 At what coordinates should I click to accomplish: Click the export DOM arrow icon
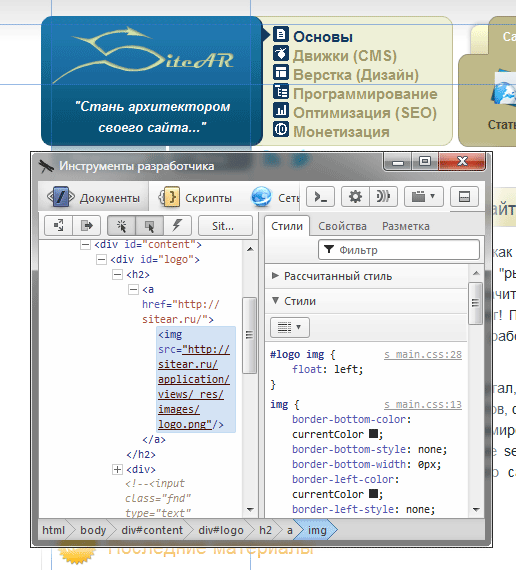(x=87, y=226)
